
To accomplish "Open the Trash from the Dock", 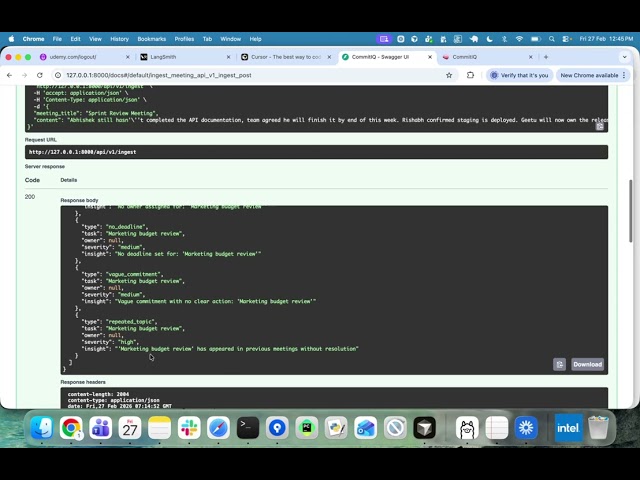I will pos(598,427).
